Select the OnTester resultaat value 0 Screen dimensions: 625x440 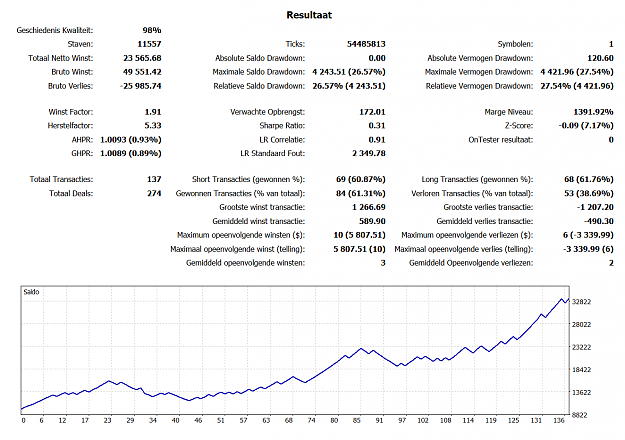(611, 140)
